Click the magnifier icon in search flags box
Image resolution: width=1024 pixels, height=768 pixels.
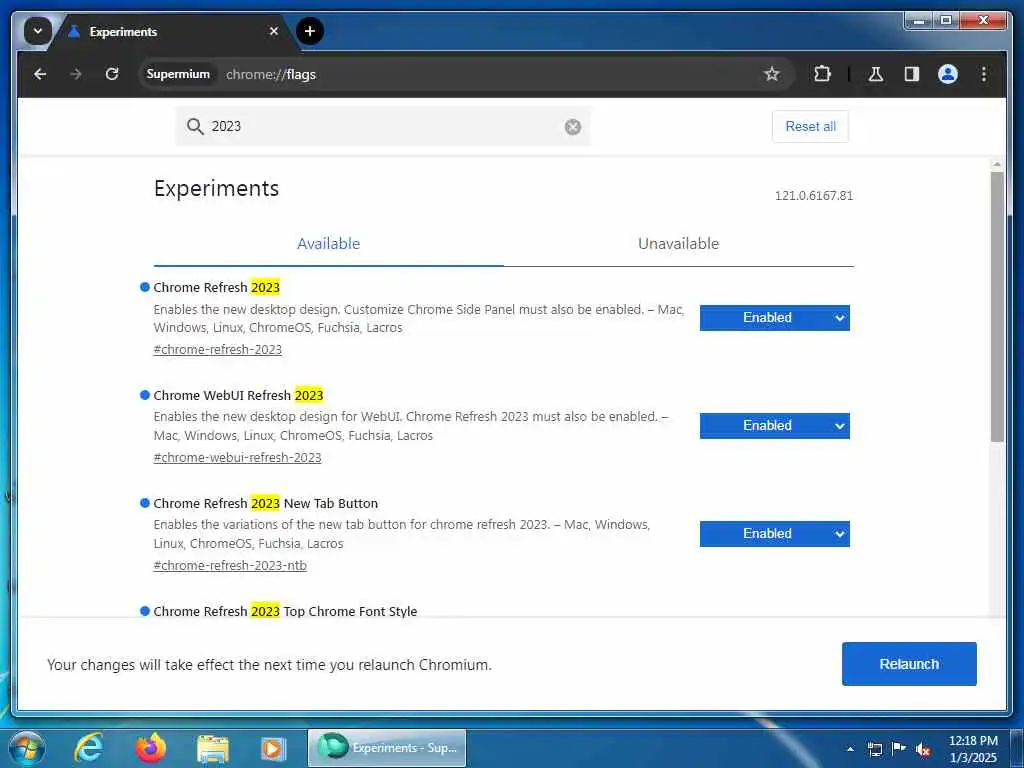195,127
